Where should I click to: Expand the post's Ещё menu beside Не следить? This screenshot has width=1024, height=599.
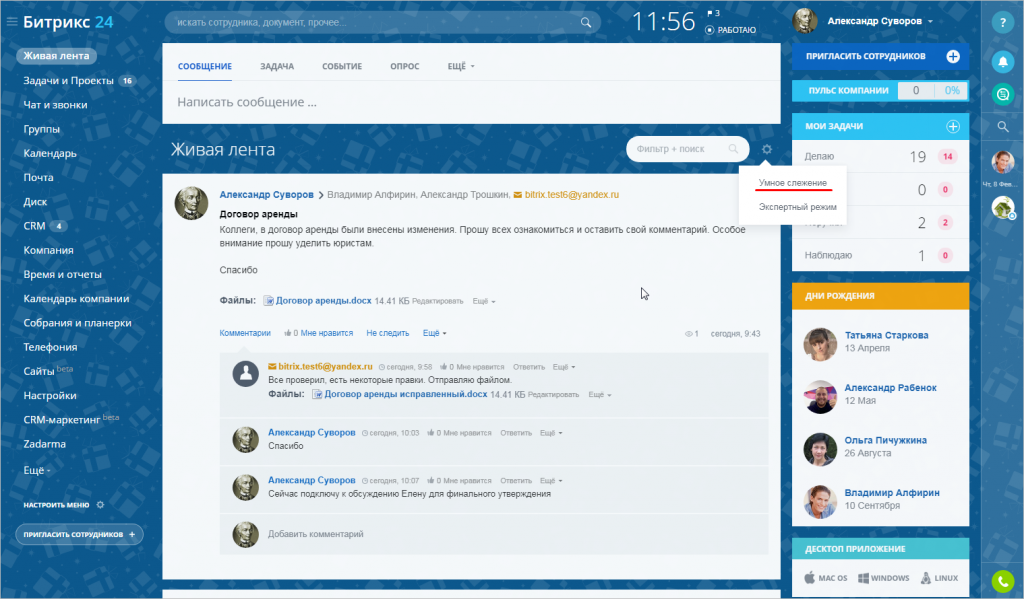point(434,333)
